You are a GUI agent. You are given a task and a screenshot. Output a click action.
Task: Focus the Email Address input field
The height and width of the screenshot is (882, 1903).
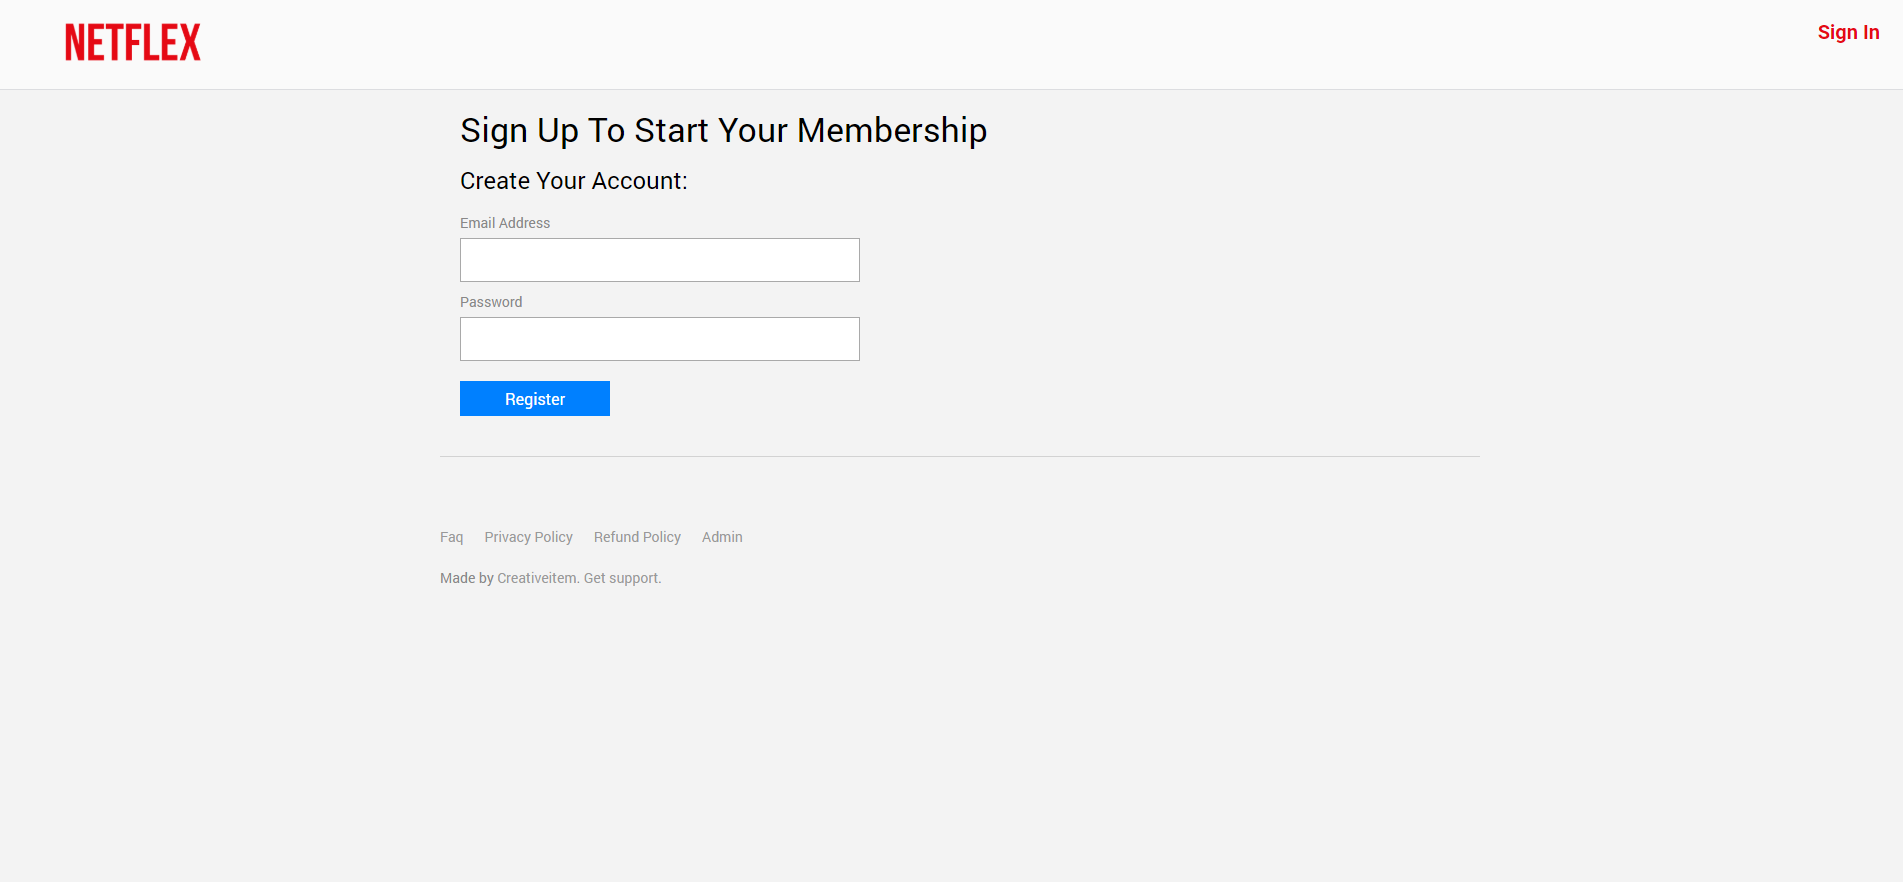(659, 260)
